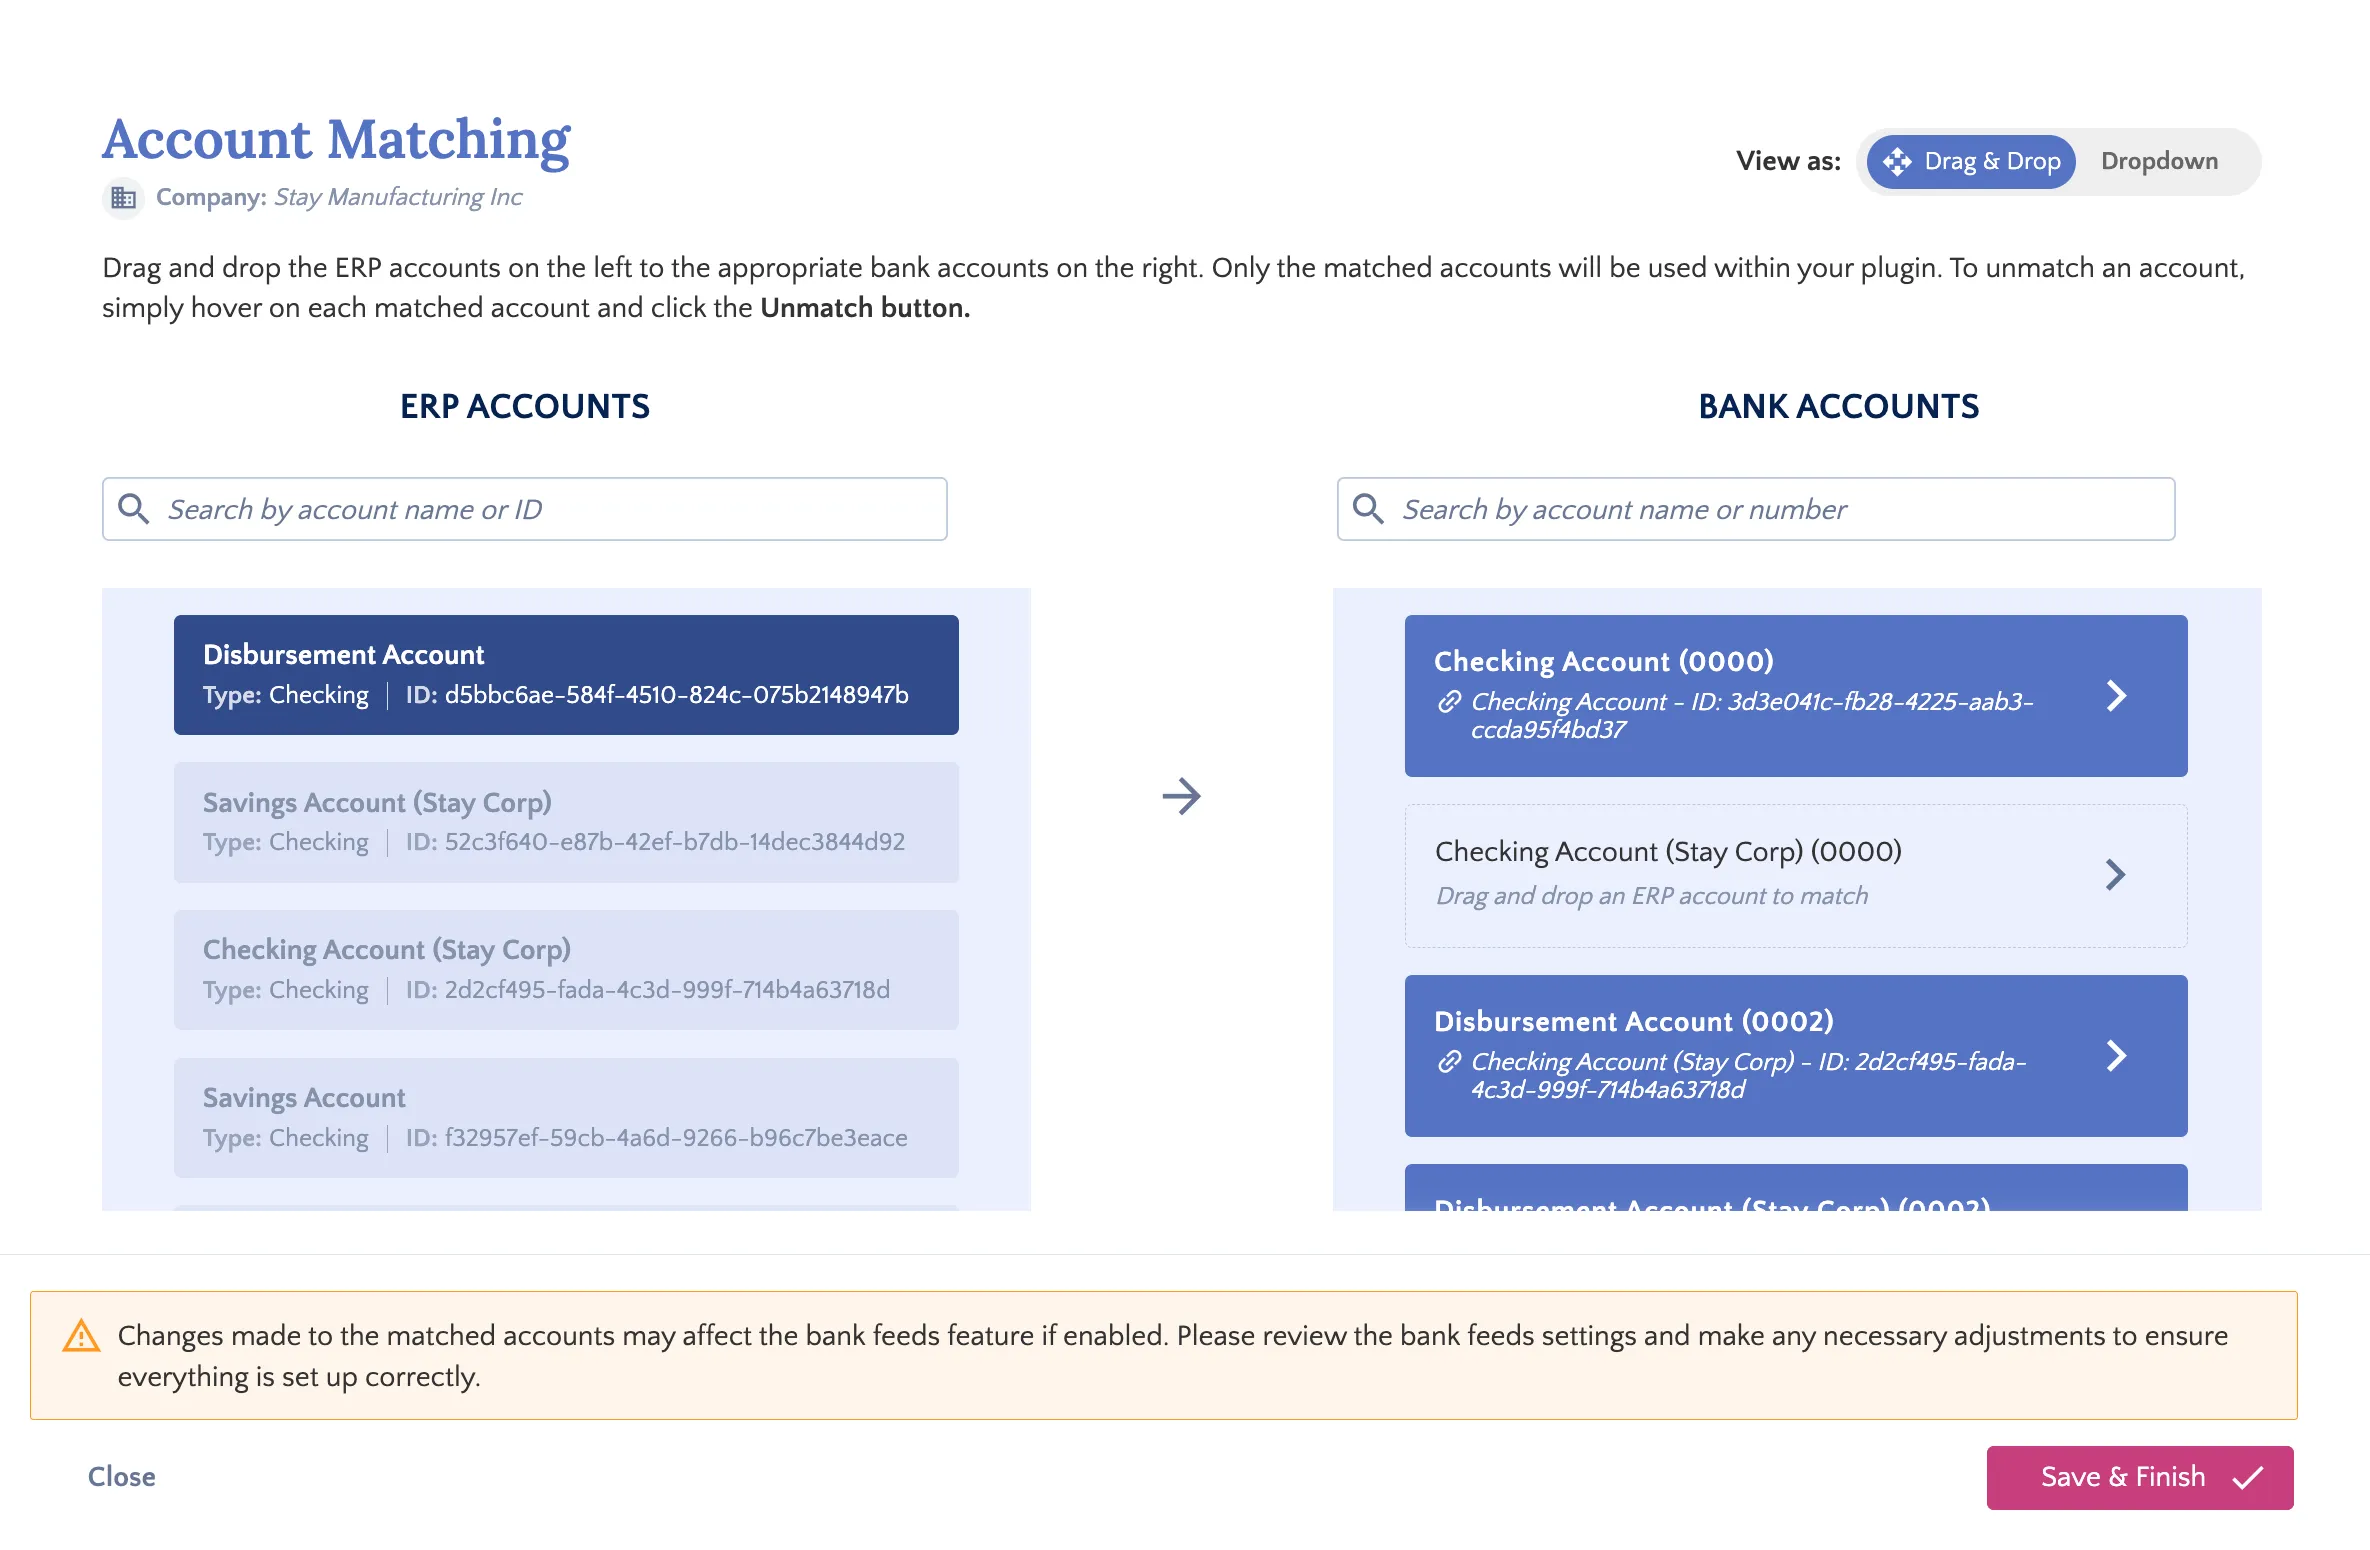Click the drag-and-drop move icon in view toggle
The image size is (2370, 1550).
(1897, 162)
